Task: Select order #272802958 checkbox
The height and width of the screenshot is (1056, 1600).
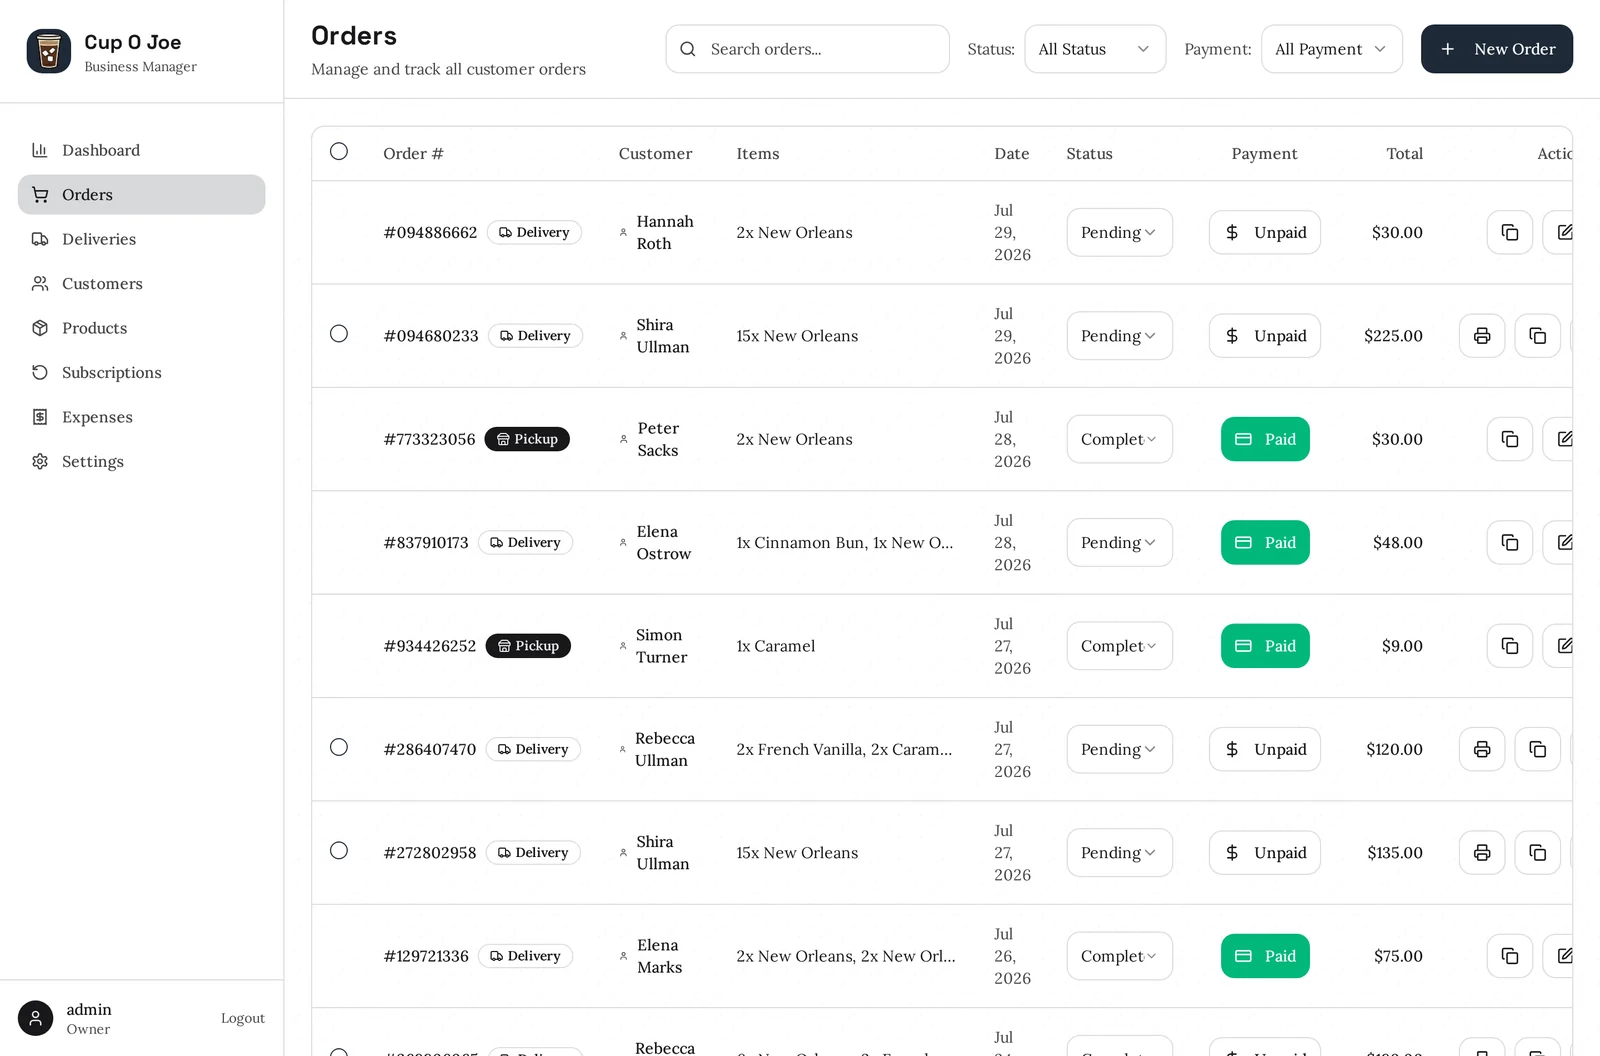Action: (x=339, y=850)
